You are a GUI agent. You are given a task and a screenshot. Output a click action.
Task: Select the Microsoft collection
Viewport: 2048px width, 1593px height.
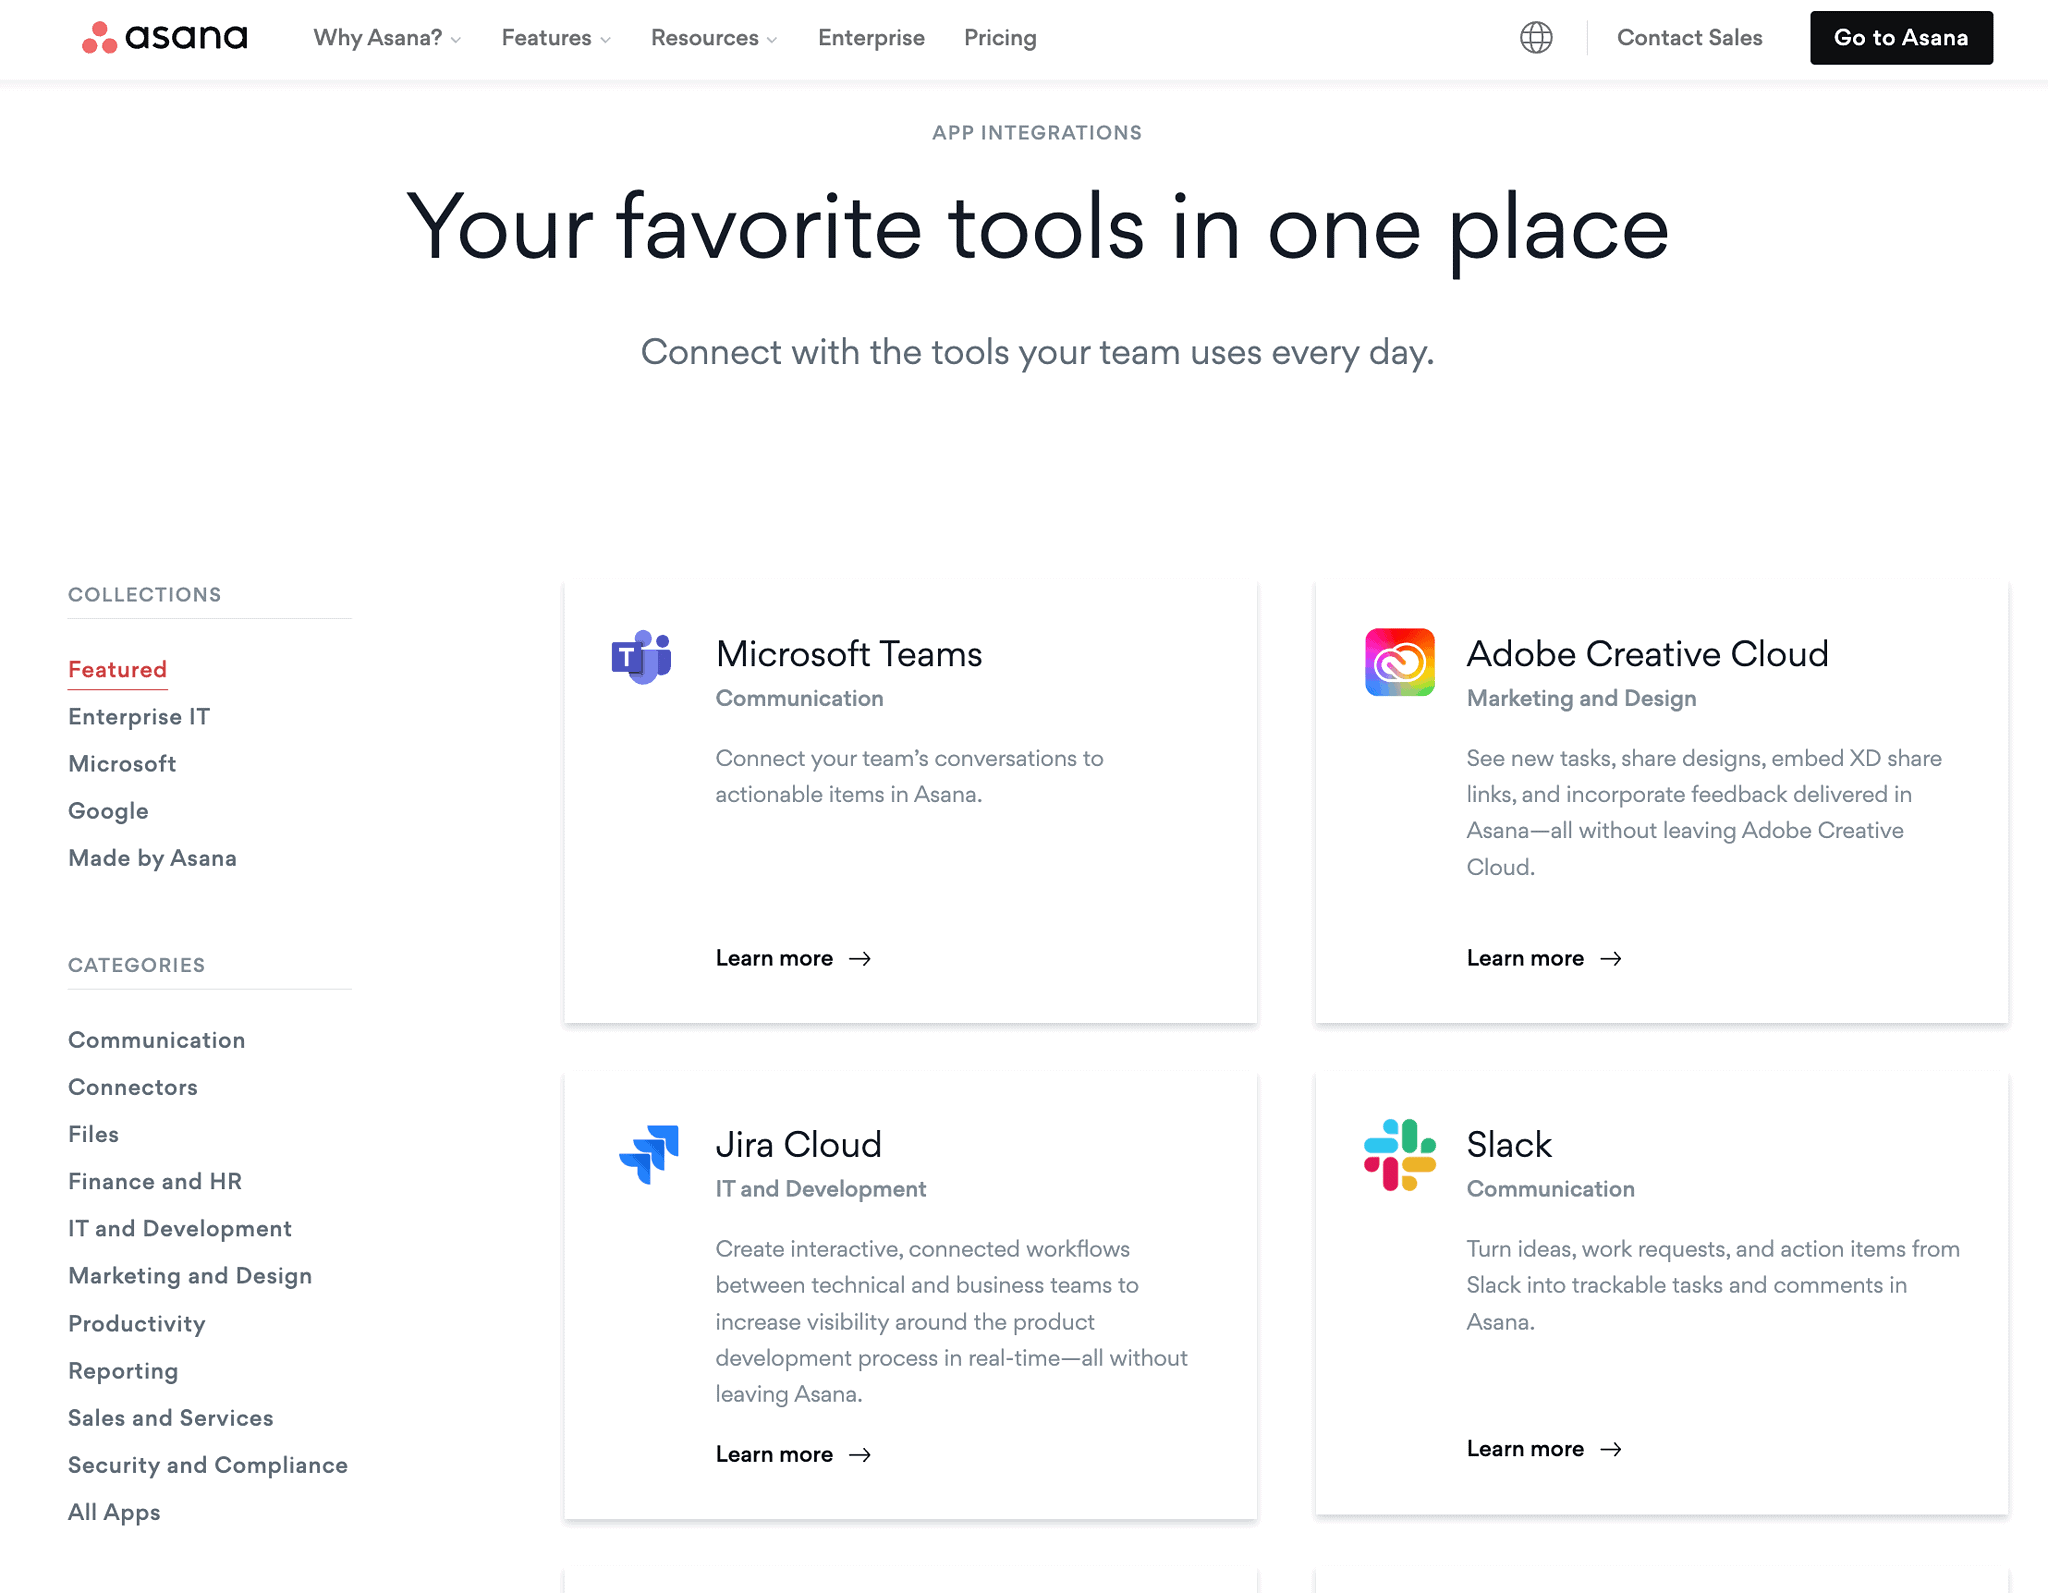coord(122,764)
